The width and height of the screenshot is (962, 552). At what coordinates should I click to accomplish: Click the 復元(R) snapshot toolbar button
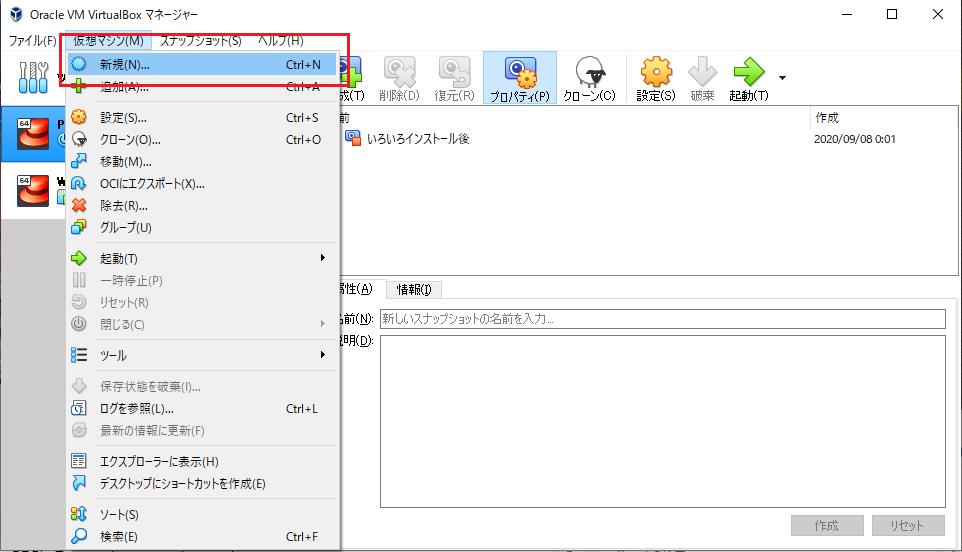coord(455,78)
